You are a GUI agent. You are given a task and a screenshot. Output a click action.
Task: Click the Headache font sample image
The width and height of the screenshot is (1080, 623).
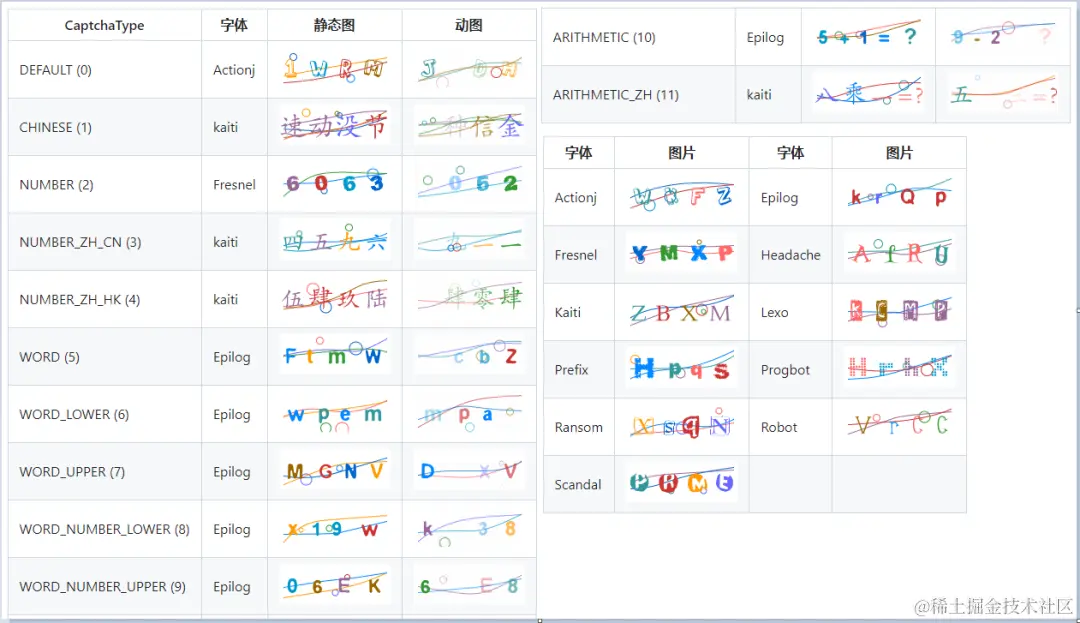tap(899, 254)
